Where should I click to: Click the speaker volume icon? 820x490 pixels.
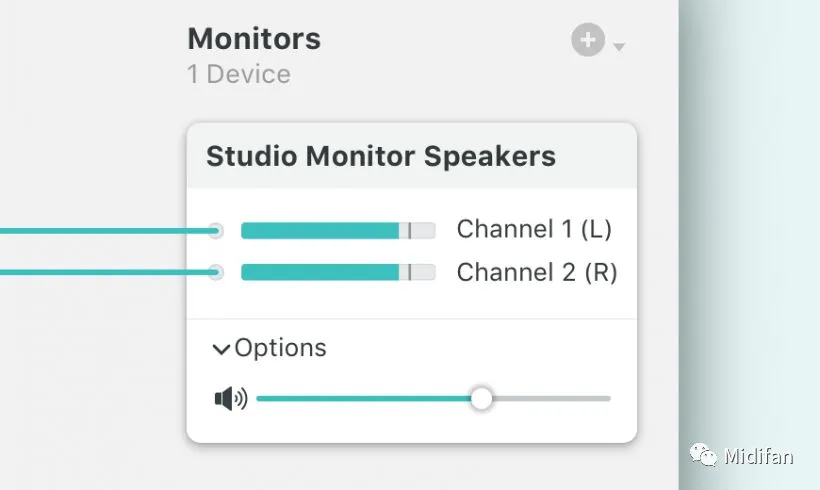pyautogui.click(x=230, y=399)
